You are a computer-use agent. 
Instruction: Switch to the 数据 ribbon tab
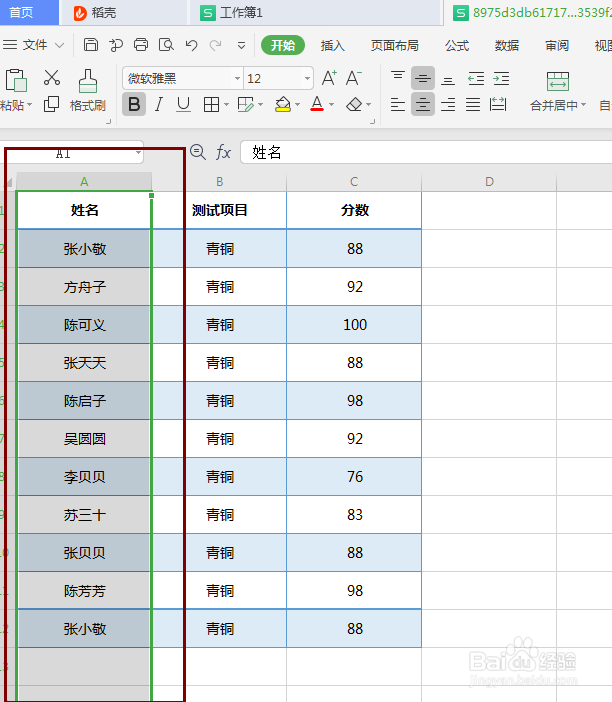506,45
